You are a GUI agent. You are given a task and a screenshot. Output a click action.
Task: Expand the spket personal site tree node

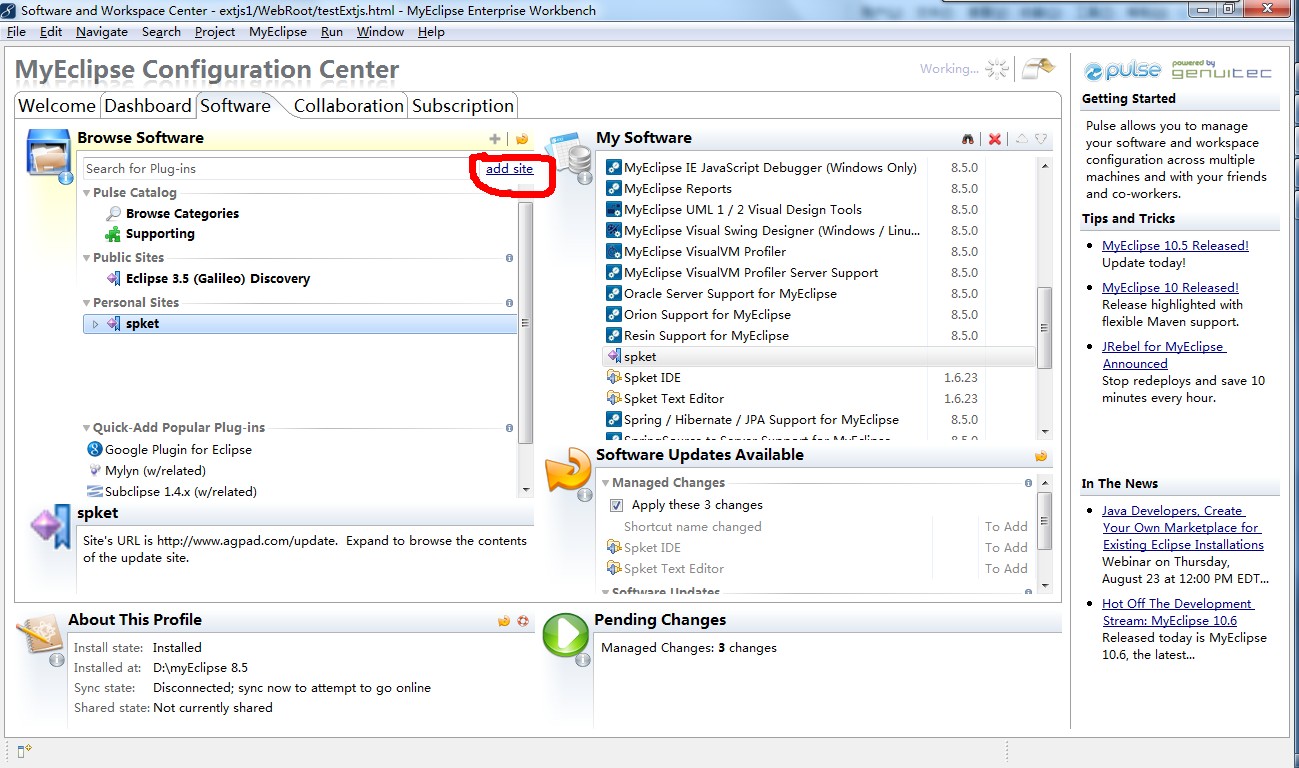point(96,324)
